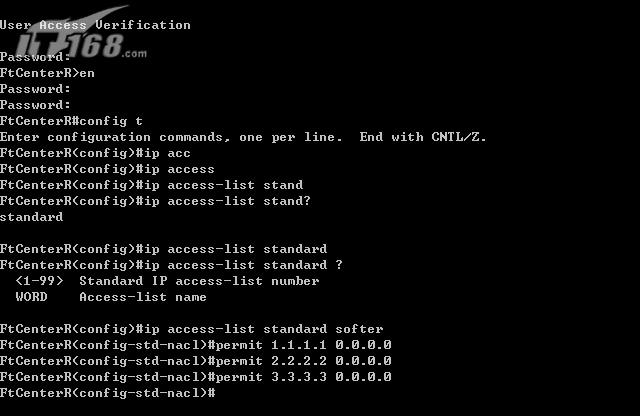Click the 'FtCenterR#config t' line

point(71,121)
